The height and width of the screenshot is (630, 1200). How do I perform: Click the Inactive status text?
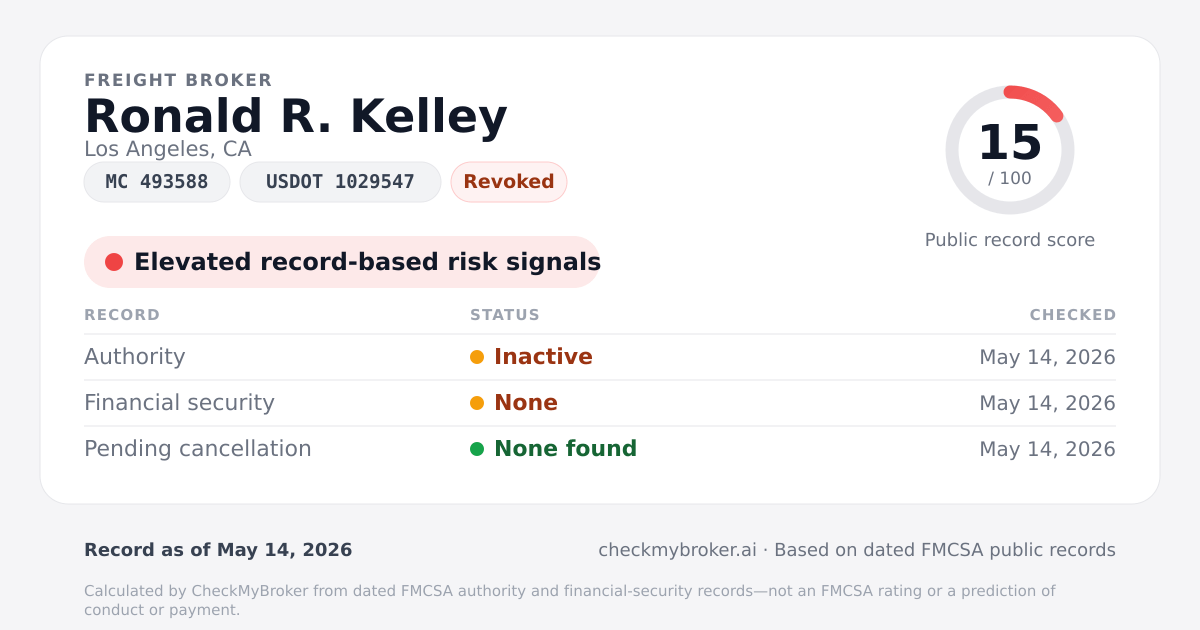tap(543, 357)
